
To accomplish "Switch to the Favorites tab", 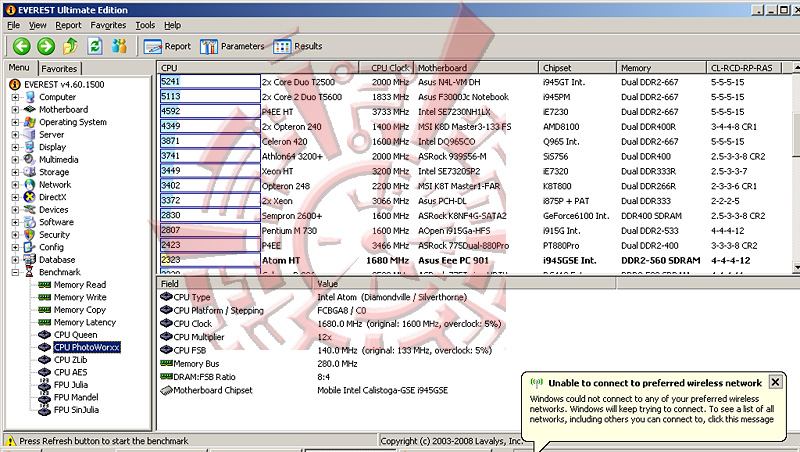I will [59, 68].
